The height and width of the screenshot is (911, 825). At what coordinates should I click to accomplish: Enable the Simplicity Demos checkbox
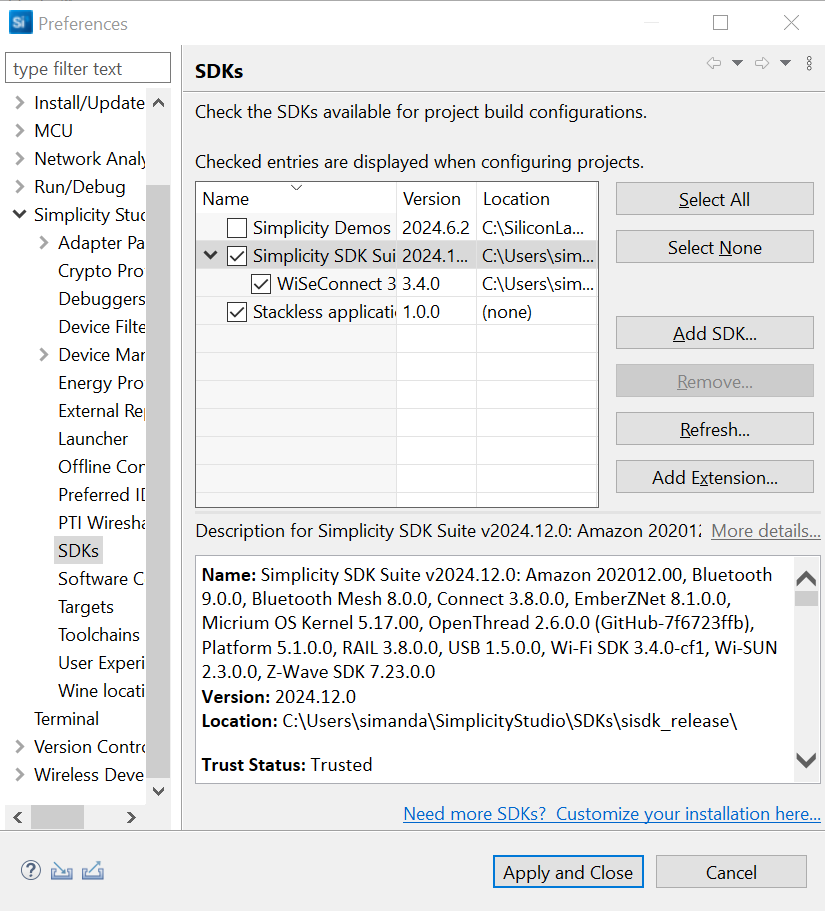click(237, 228)
